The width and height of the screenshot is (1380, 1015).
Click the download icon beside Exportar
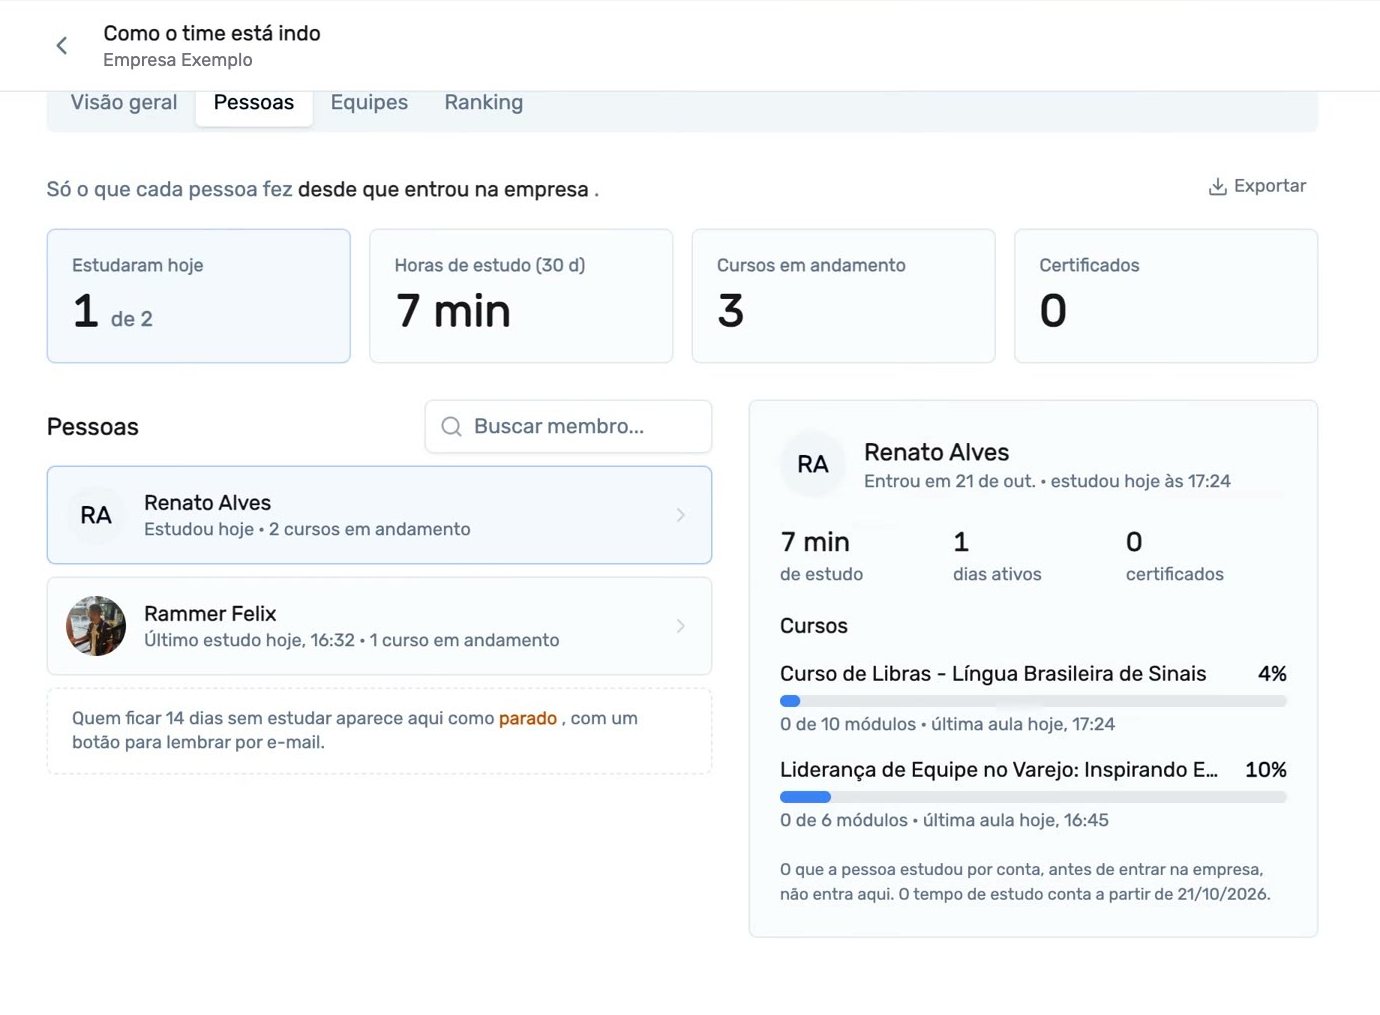coord(1217,187)
